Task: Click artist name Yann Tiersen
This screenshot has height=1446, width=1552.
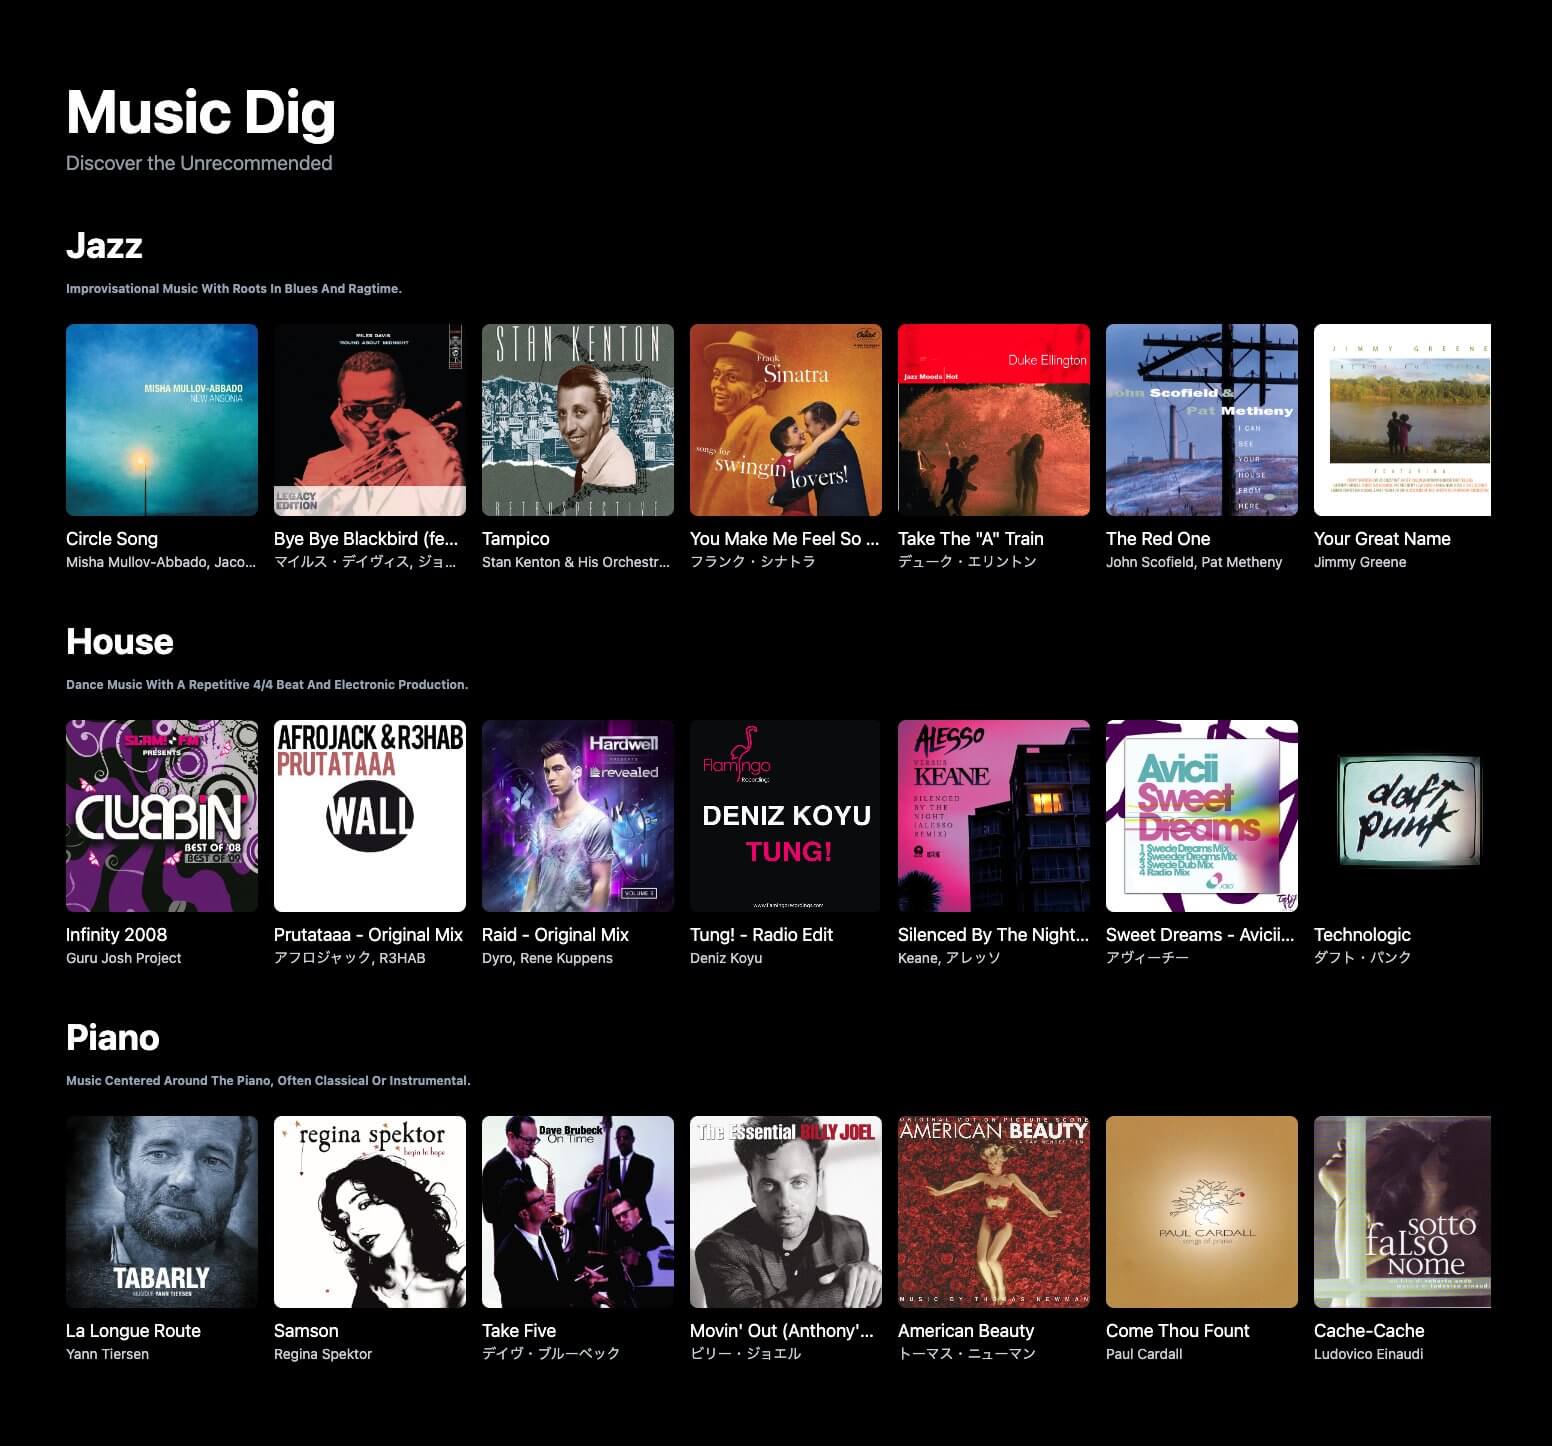Action: click(x=107, y=1354)
